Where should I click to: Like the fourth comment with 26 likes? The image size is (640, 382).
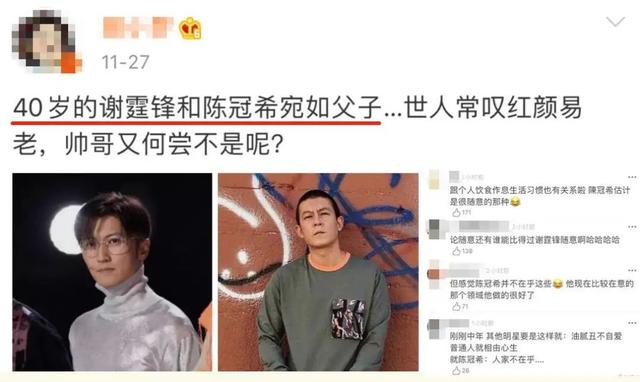pos(456,370)
